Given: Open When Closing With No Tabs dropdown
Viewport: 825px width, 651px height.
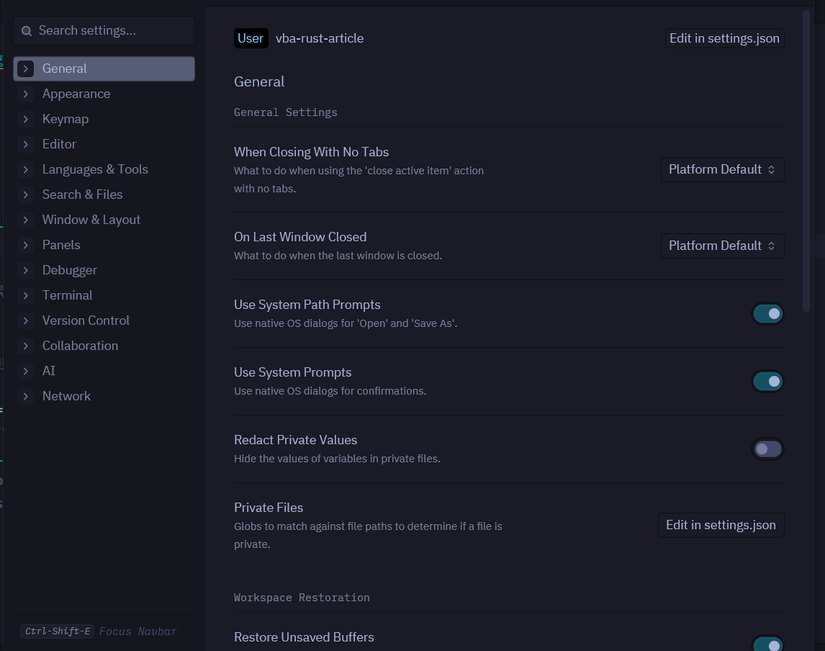Looking at the screenshot, I should pyautogui.click(x=722, y=170).
